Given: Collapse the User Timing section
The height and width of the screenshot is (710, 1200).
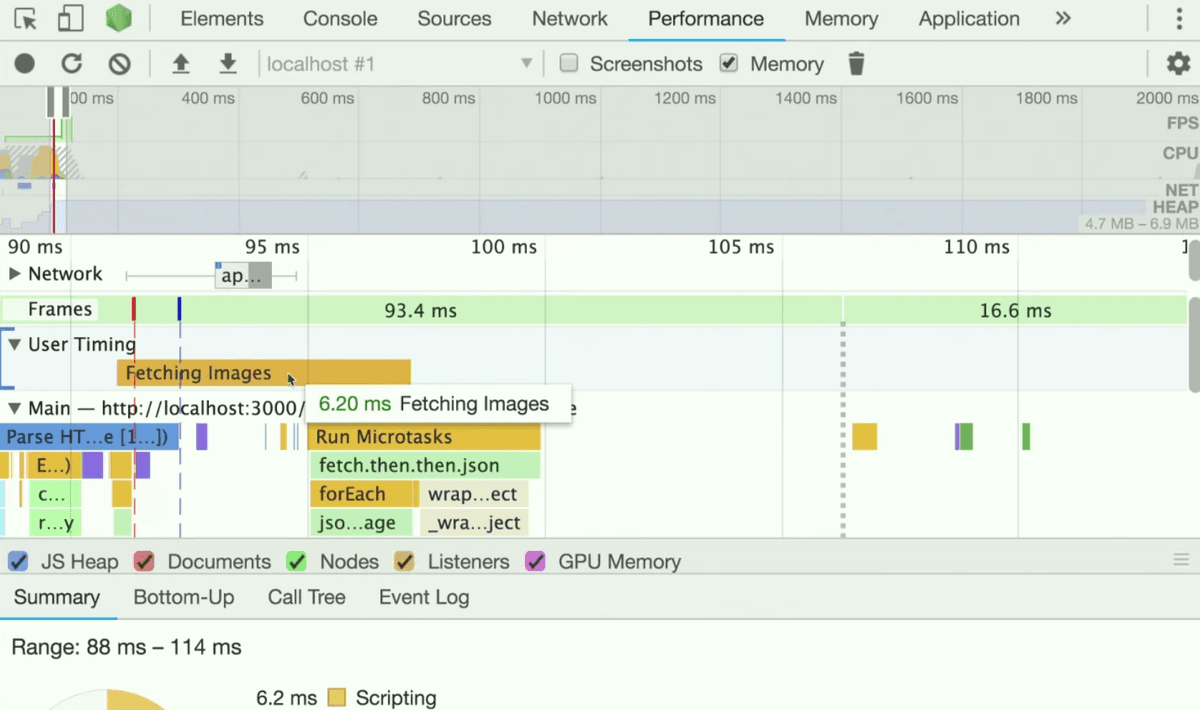Looking at the screenshot, I should [14, 344].
